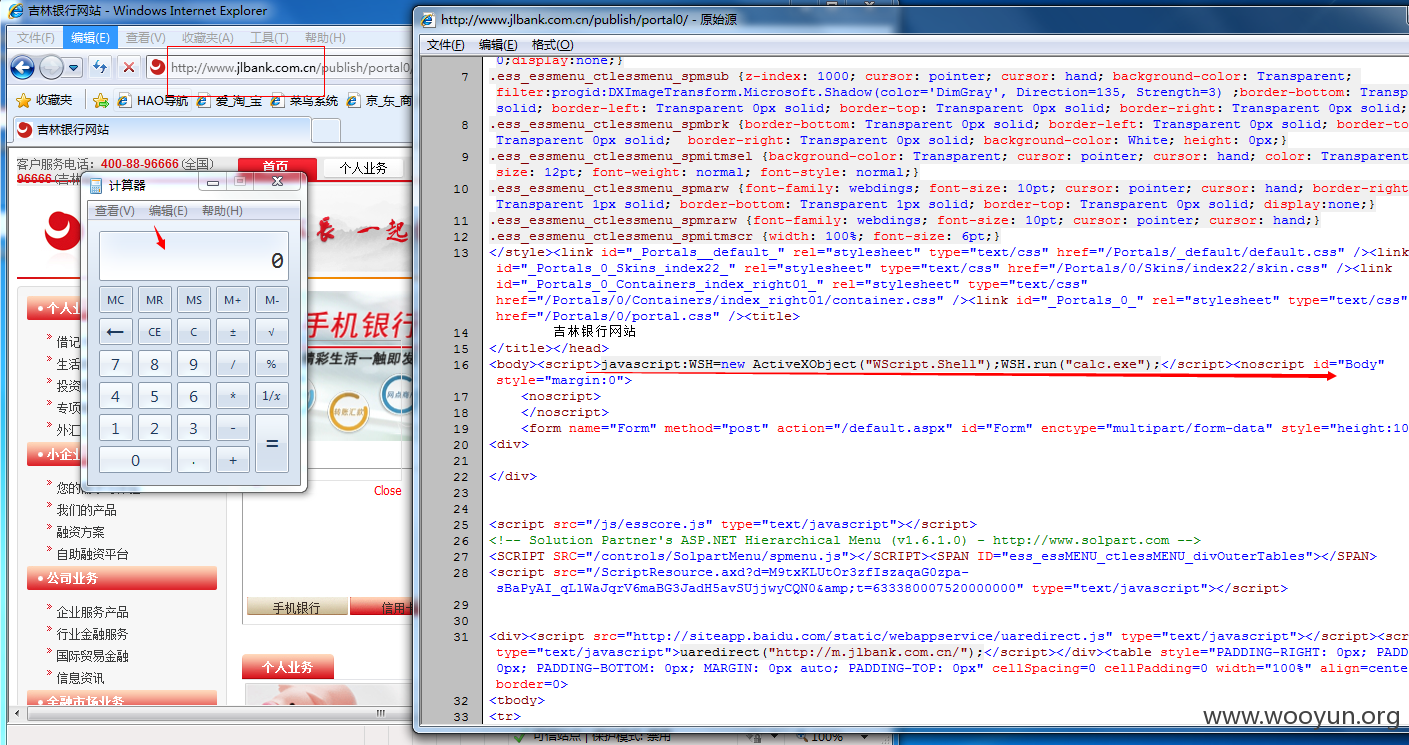Click calculator MR memory recall button
The height and width of the screenshot is (745, 1409).
[155, 300]
